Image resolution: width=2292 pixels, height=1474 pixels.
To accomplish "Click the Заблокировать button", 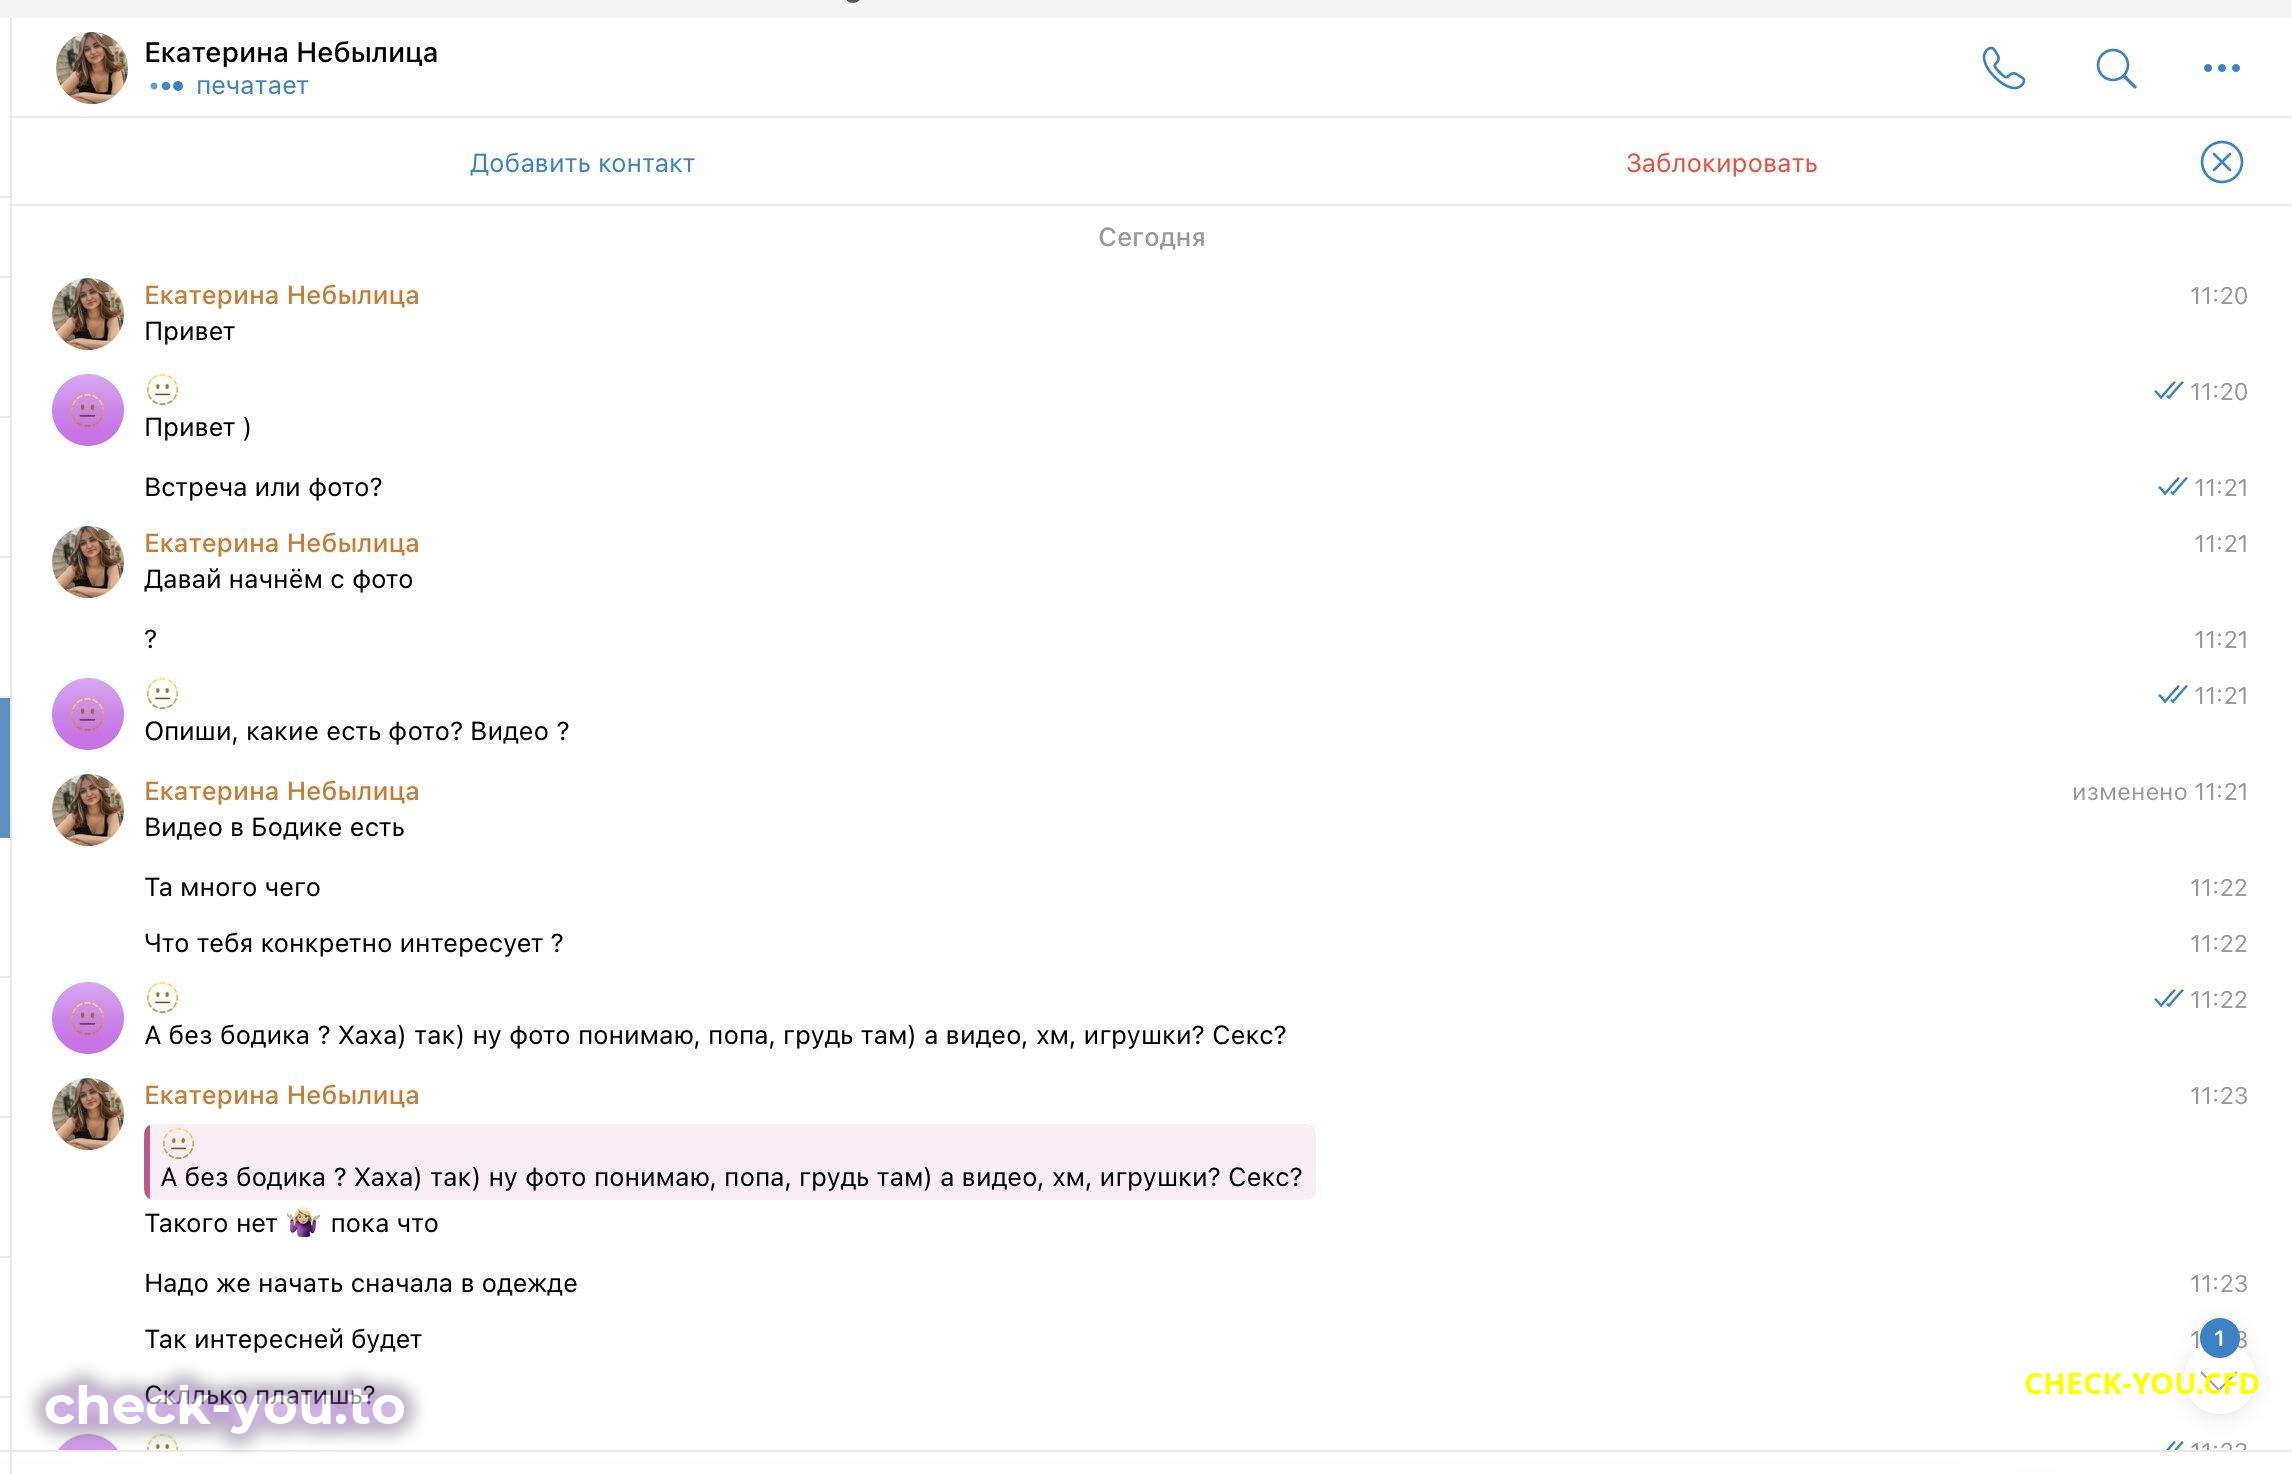I will click(1721, 163).
